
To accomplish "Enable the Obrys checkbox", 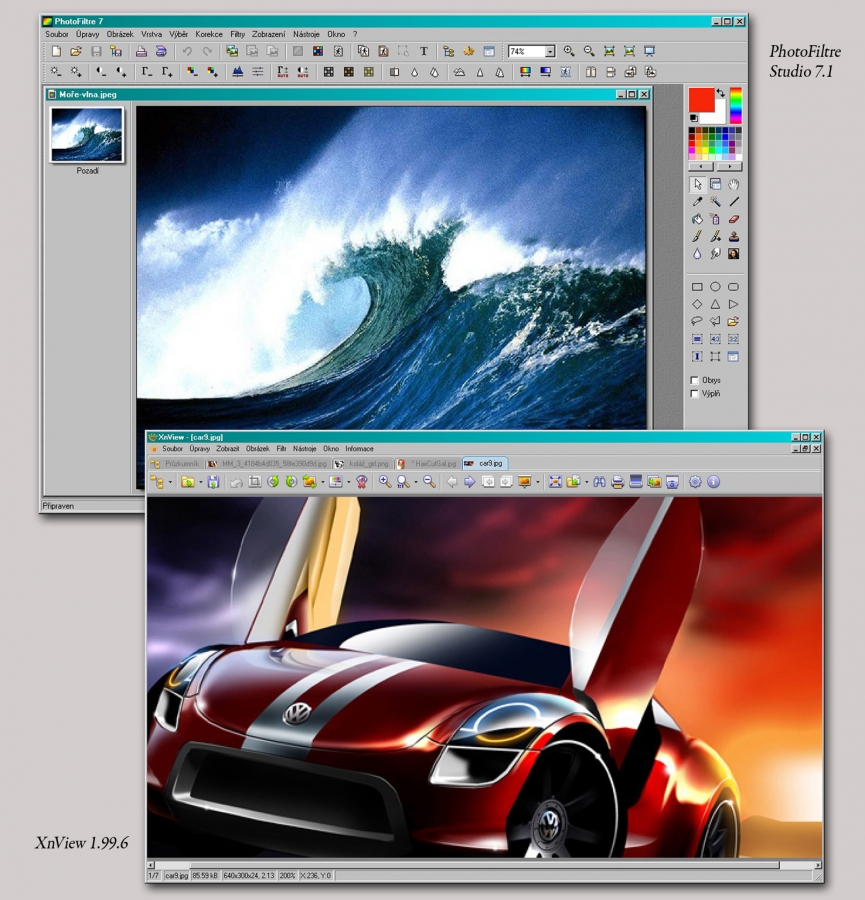I will click(x=695, y=380).
